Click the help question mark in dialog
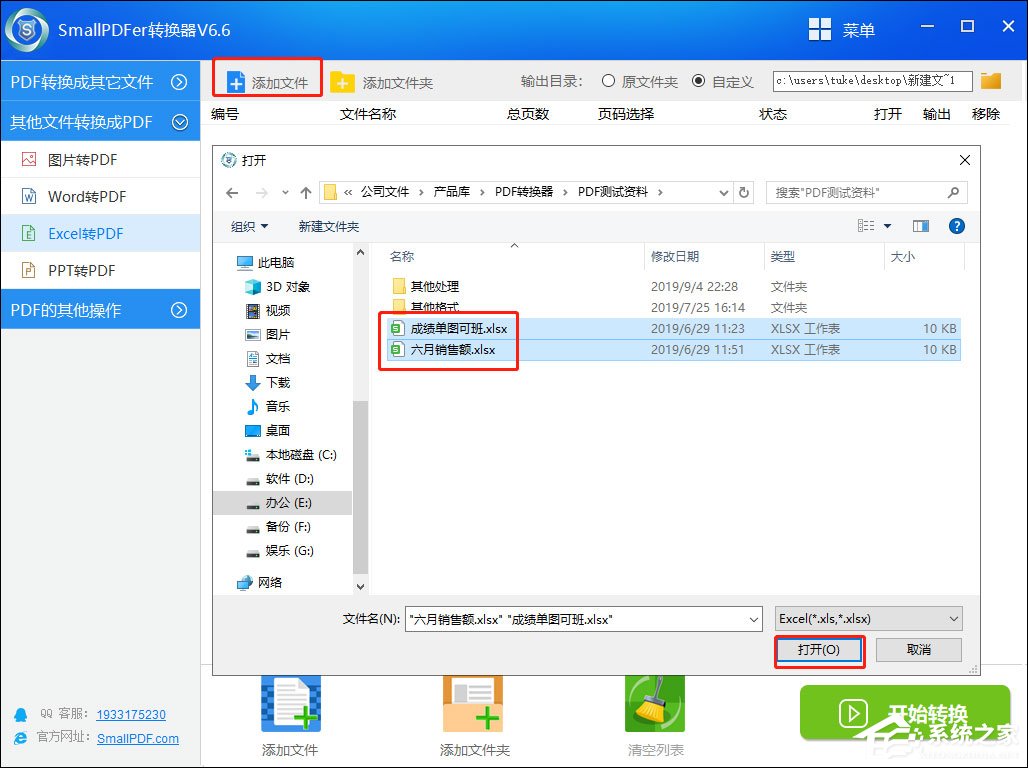 tap(957, 226)
